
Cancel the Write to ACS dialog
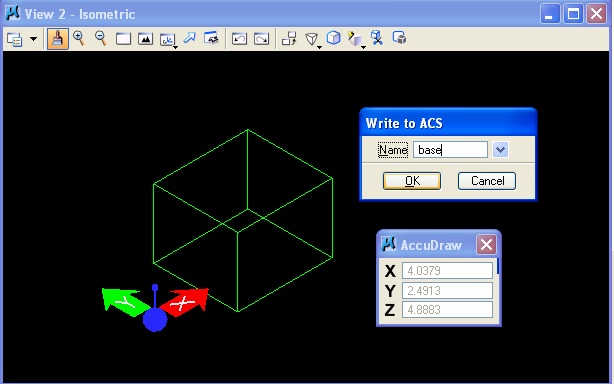click(x=487, y=181)
